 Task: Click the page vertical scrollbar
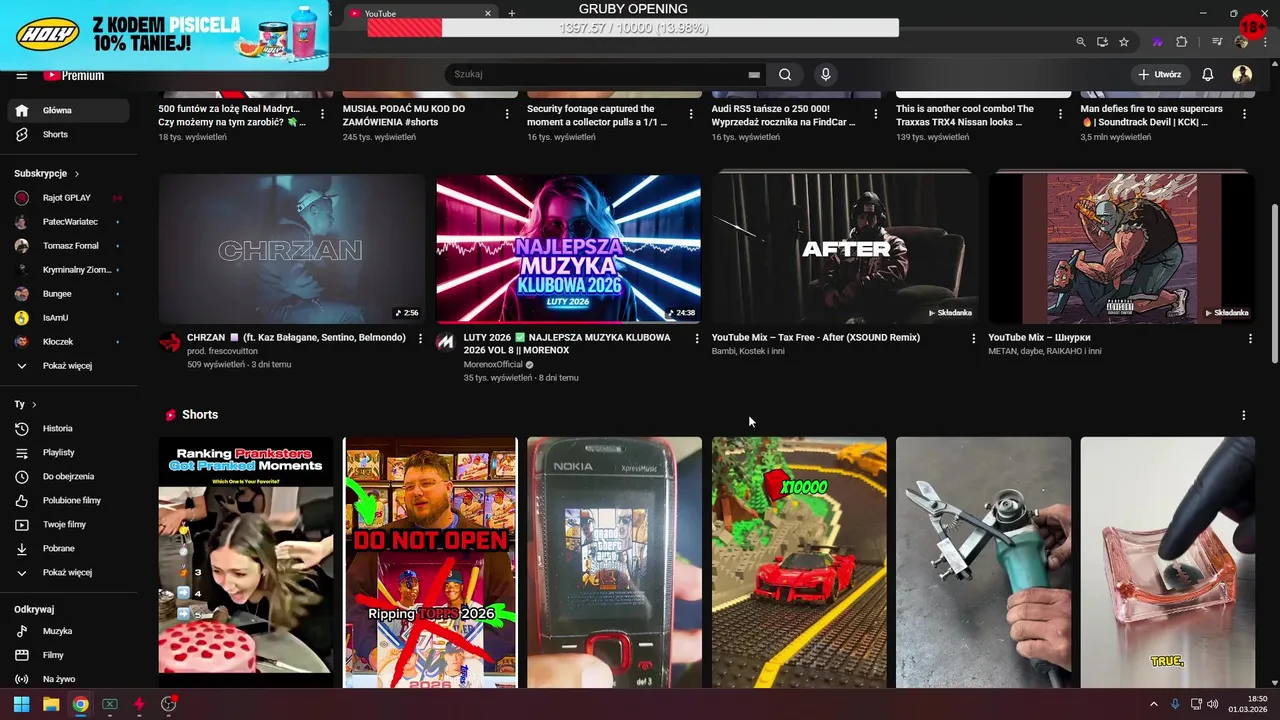coord(1274,284)
